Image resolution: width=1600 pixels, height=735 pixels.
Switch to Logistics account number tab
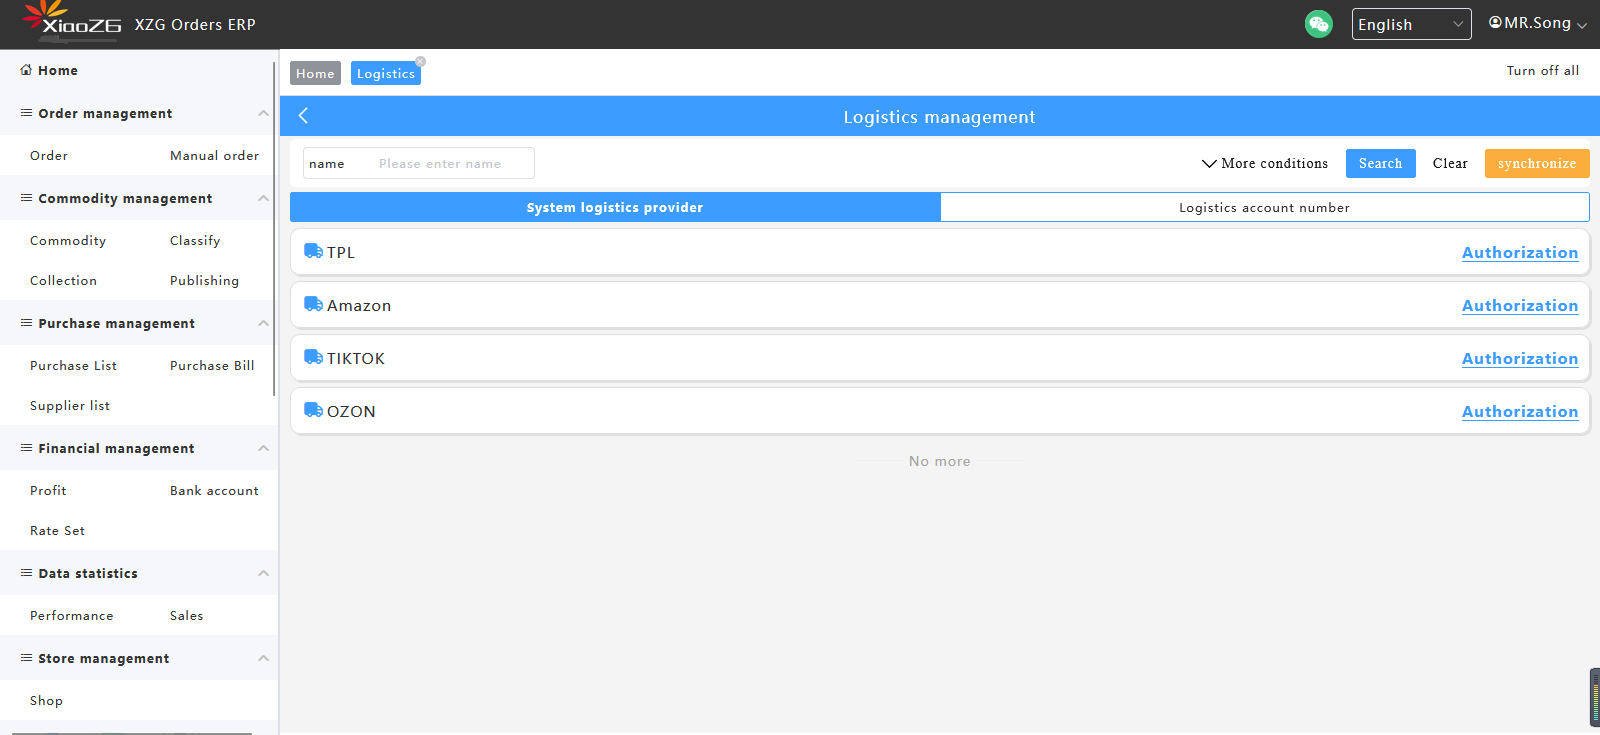coord(1264,207)
